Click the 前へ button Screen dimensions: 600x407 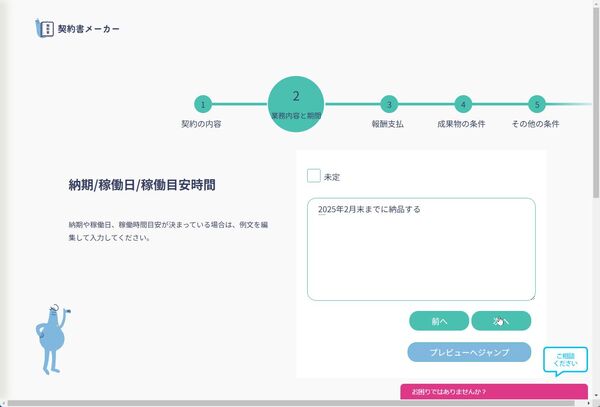(439, 321)
